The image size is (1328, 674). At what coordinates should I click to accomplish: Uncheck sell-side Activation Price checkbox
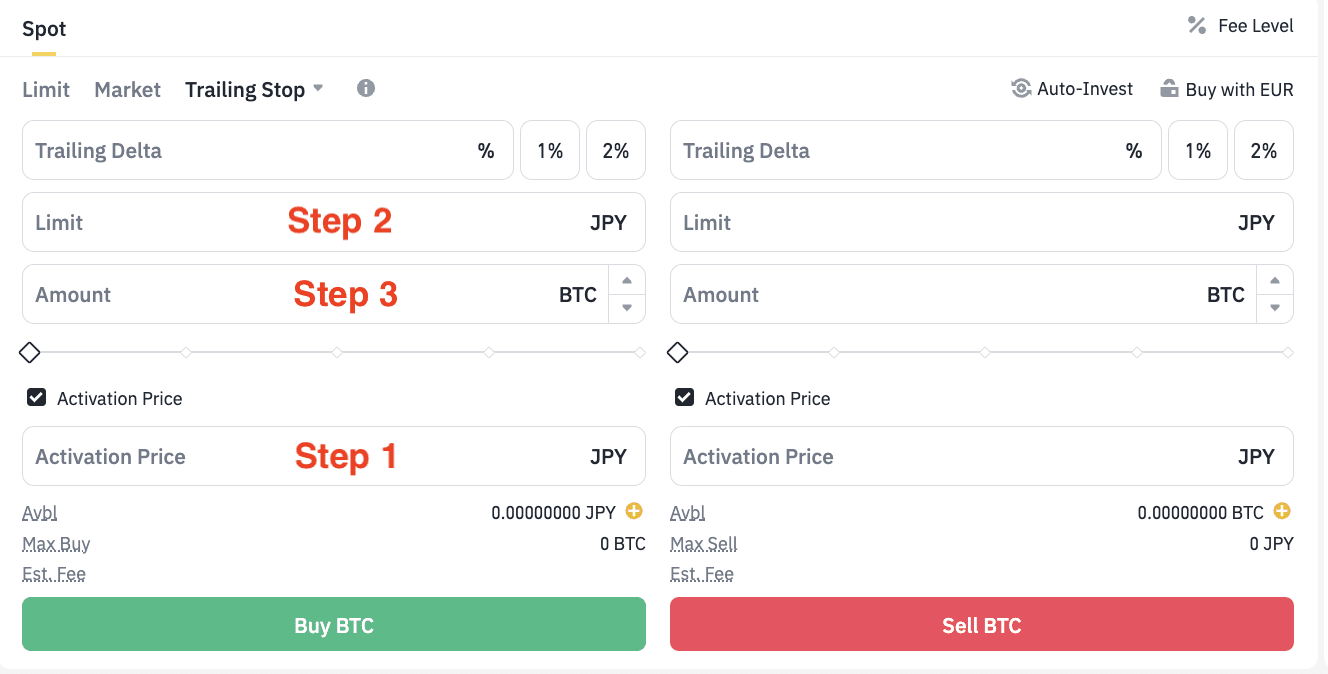[684, 398]
